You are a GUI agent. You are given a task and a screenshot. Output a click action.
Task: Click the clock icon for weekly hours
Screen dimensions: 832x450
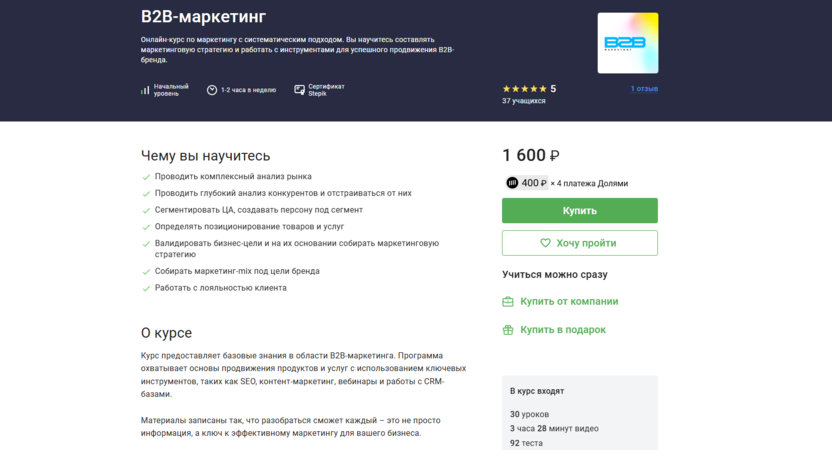212,90
